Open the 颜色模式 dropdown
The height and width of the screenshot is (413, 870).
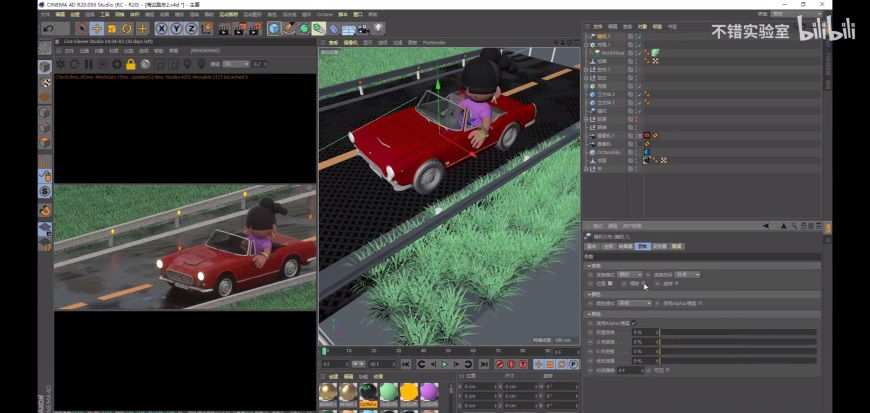[x=633, y=303]
